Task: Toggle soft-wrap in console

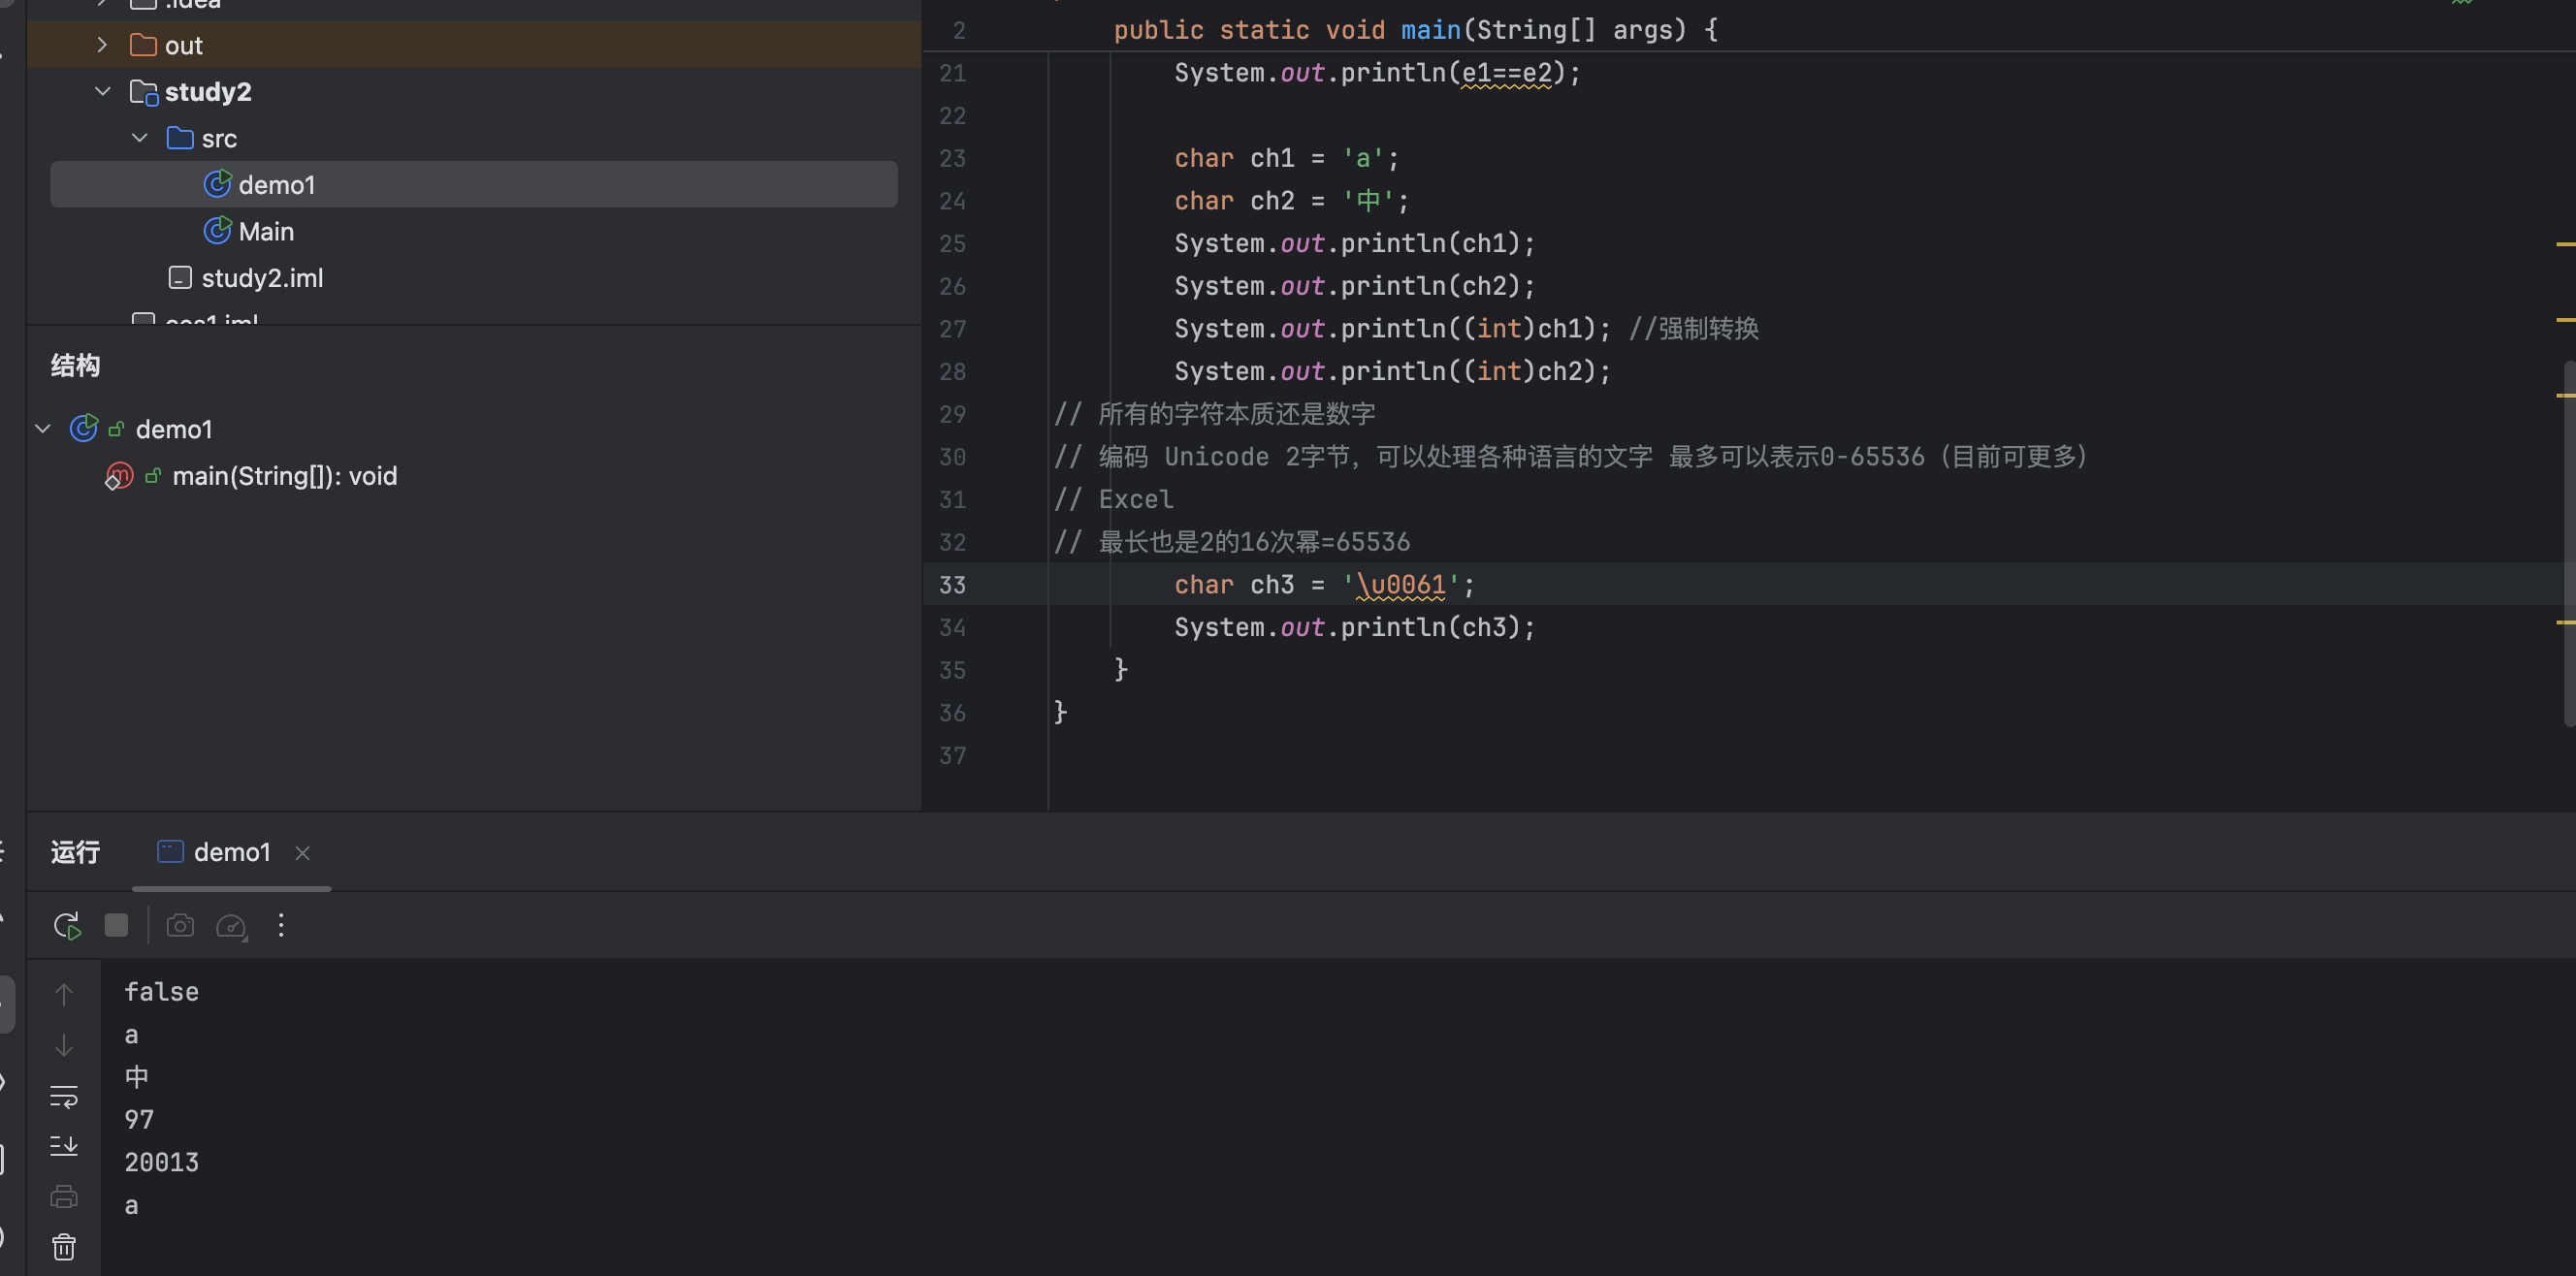Action: tap(64, 1096)
